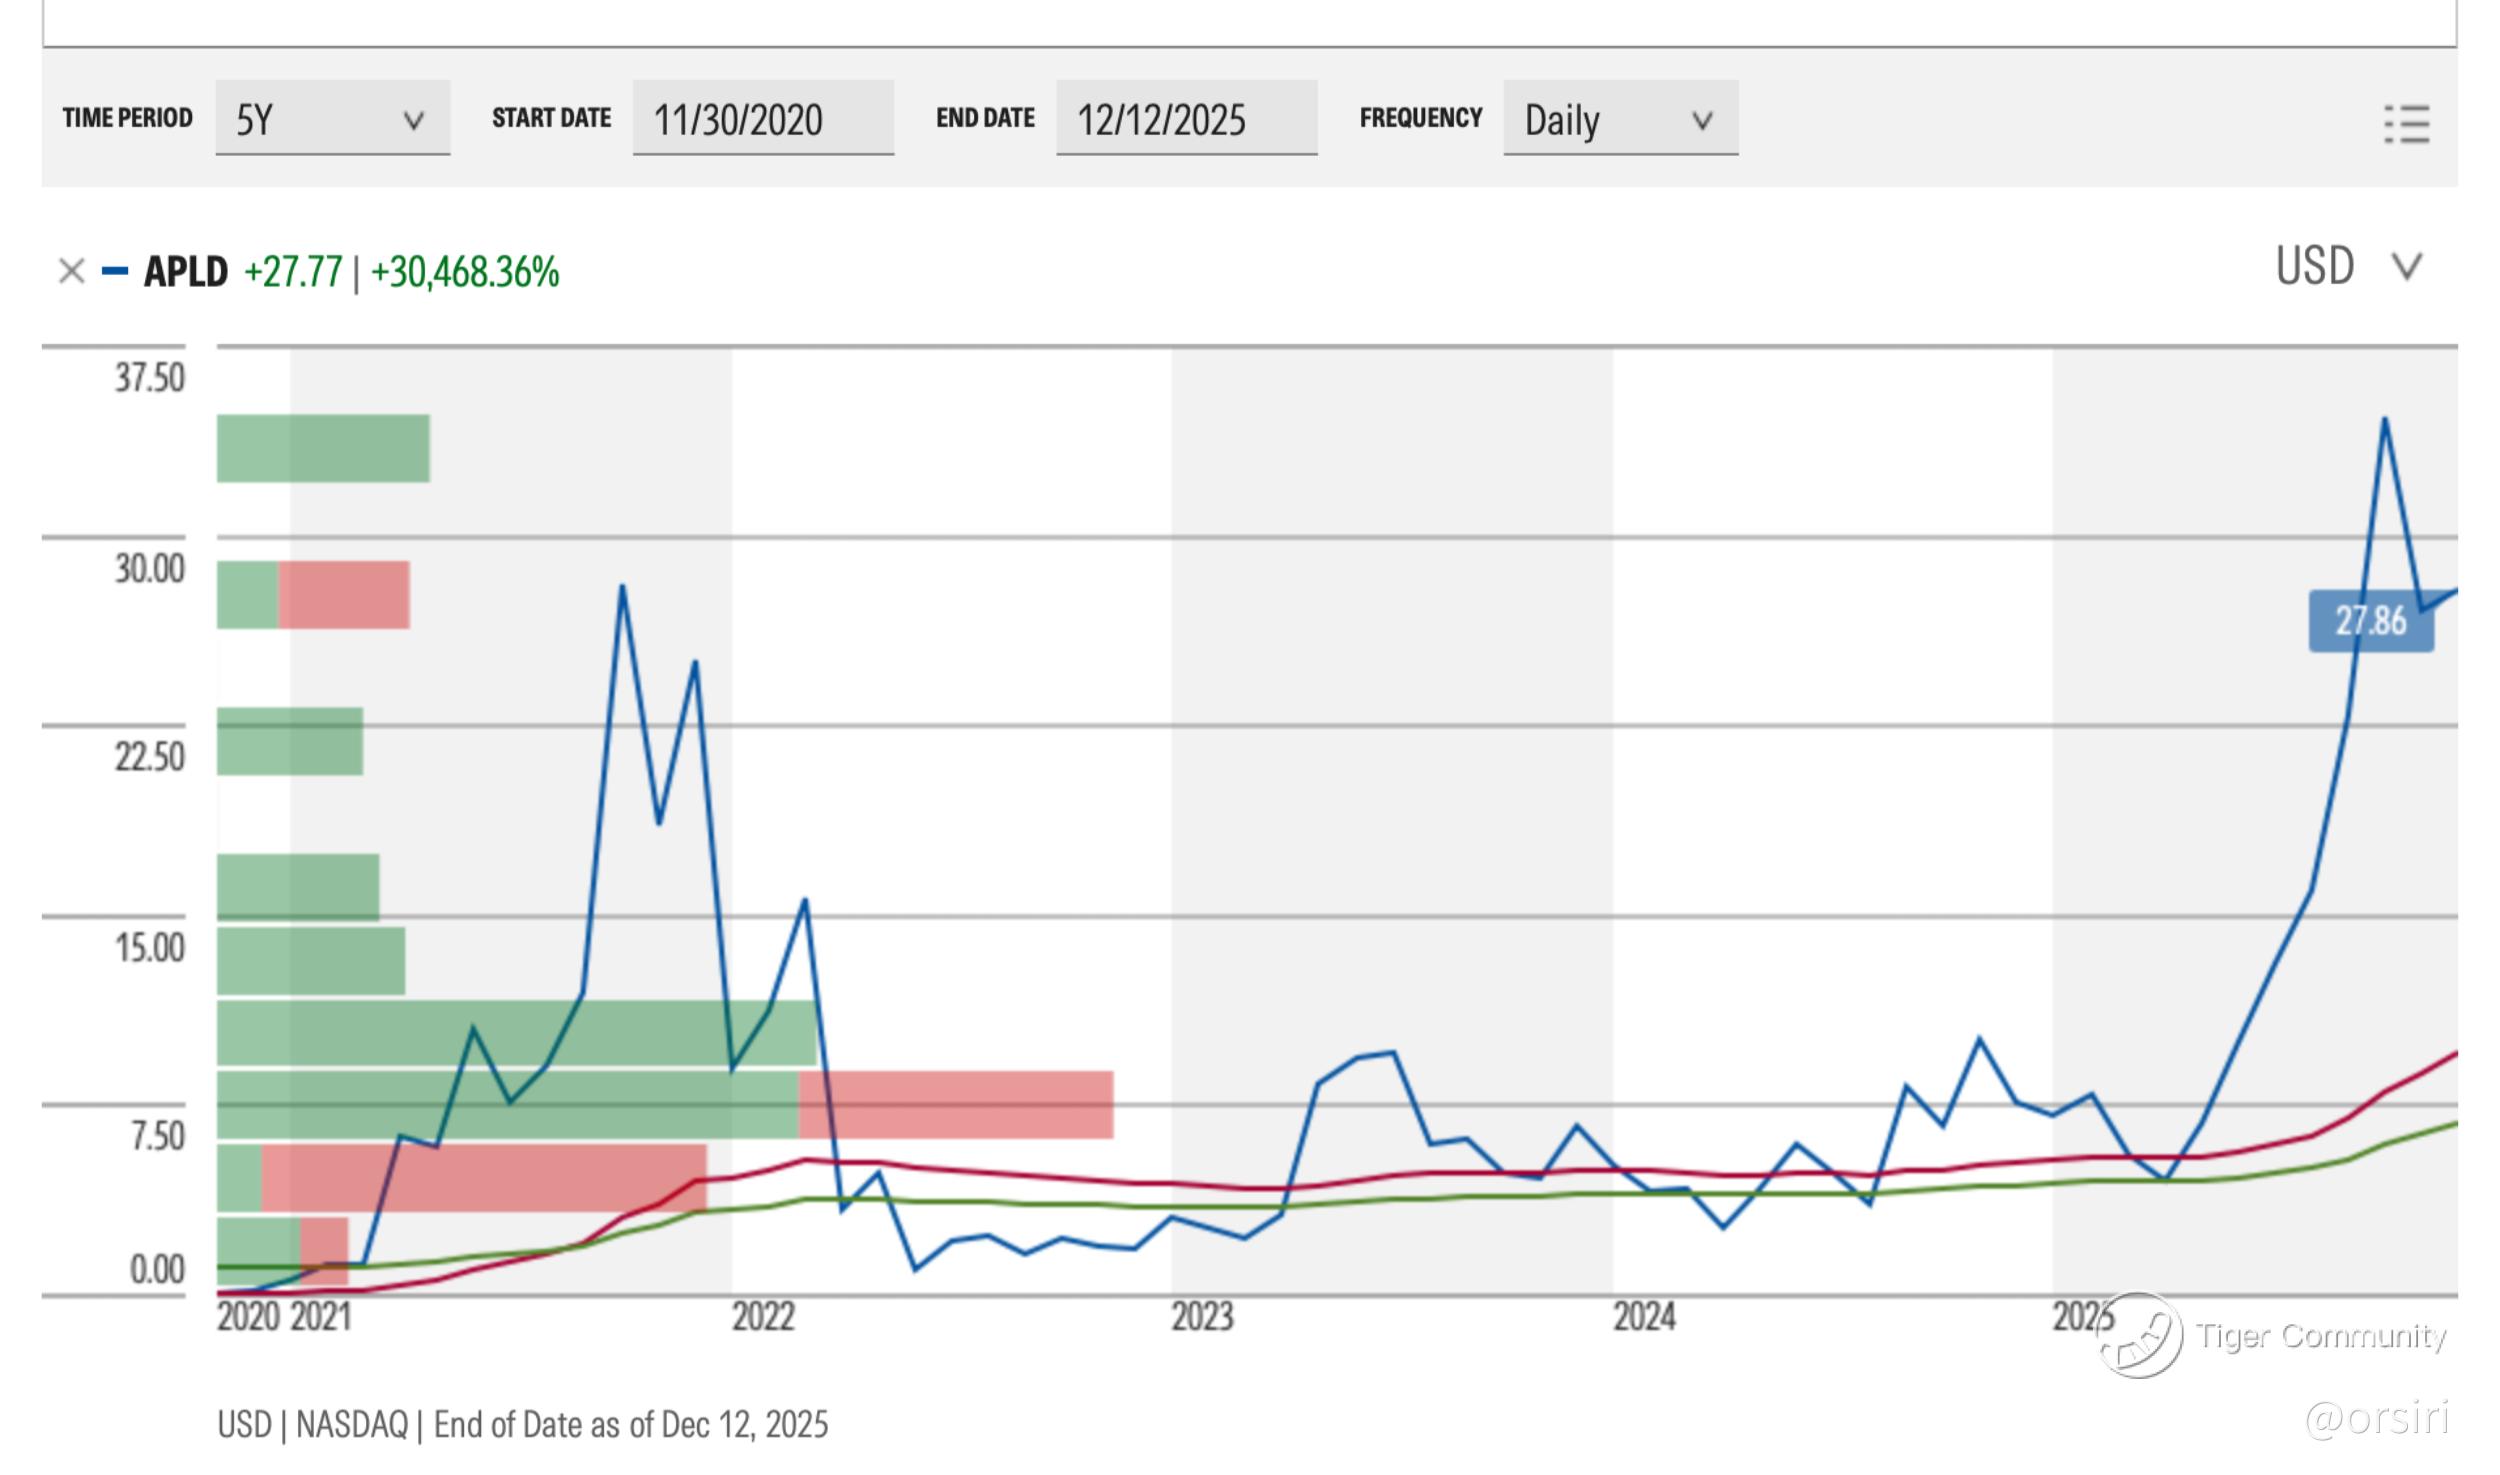Click the topmost green volume profile bar
This screenshot has width=2500, height=1475.
point(323,448)
